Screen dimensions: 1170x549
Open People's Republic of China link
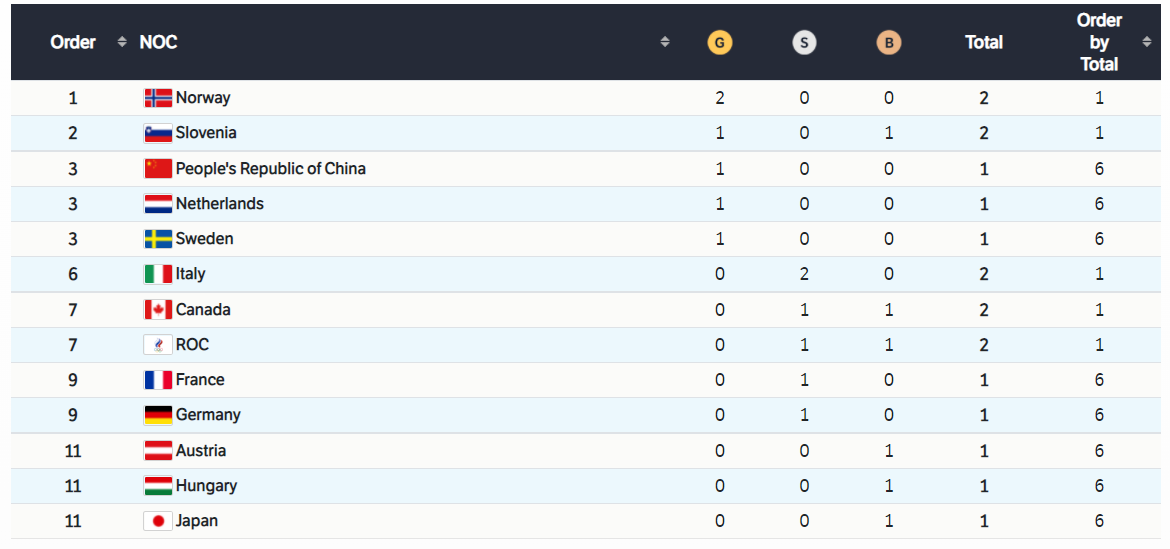point(270,168)
